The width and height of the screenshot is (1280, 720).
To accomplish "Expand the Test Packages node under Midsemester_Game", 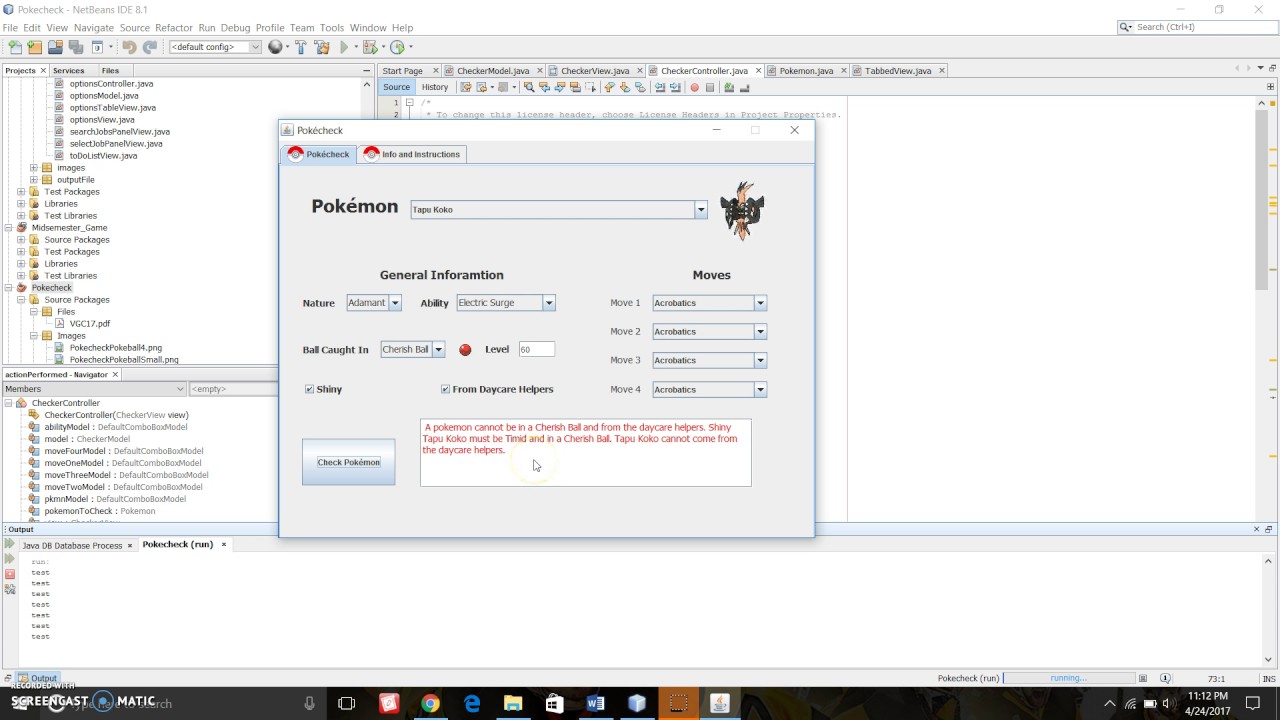I will (21, 252).
